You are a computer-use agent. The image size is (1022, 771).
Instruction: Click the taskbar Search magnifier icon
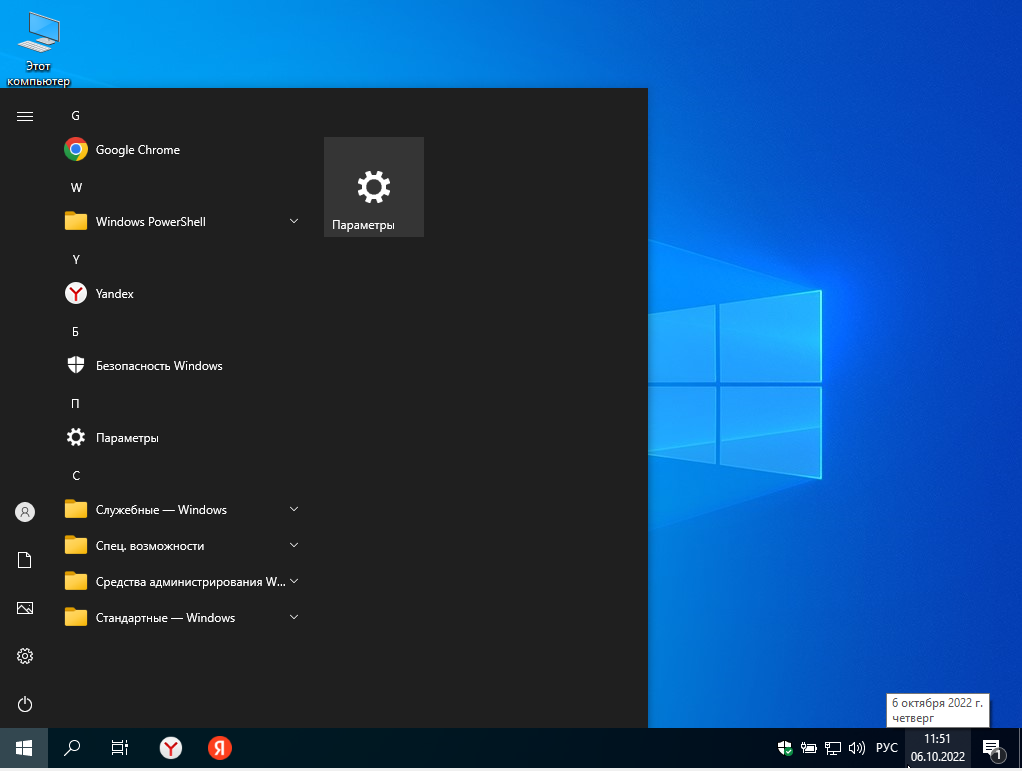(x=72, y=748)
